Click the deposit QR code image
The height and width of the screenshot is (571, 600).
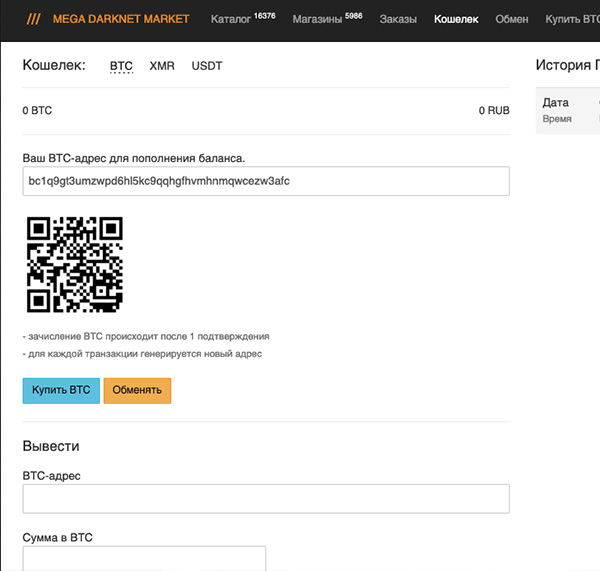[75, 264]
